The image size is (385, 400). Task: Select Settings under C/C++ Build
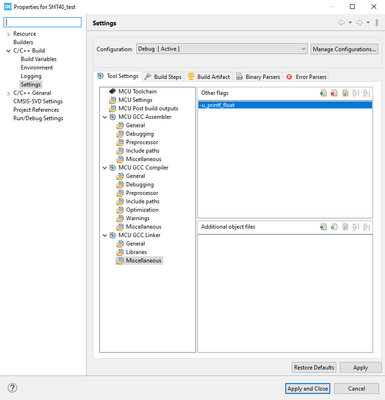coord(31,84)
